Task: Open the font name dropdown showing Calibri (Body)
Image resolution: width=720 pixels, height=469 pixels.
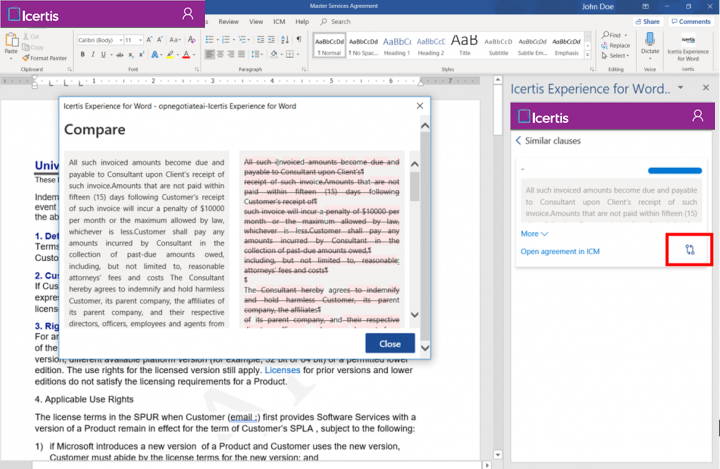Action: pos(98,39)
